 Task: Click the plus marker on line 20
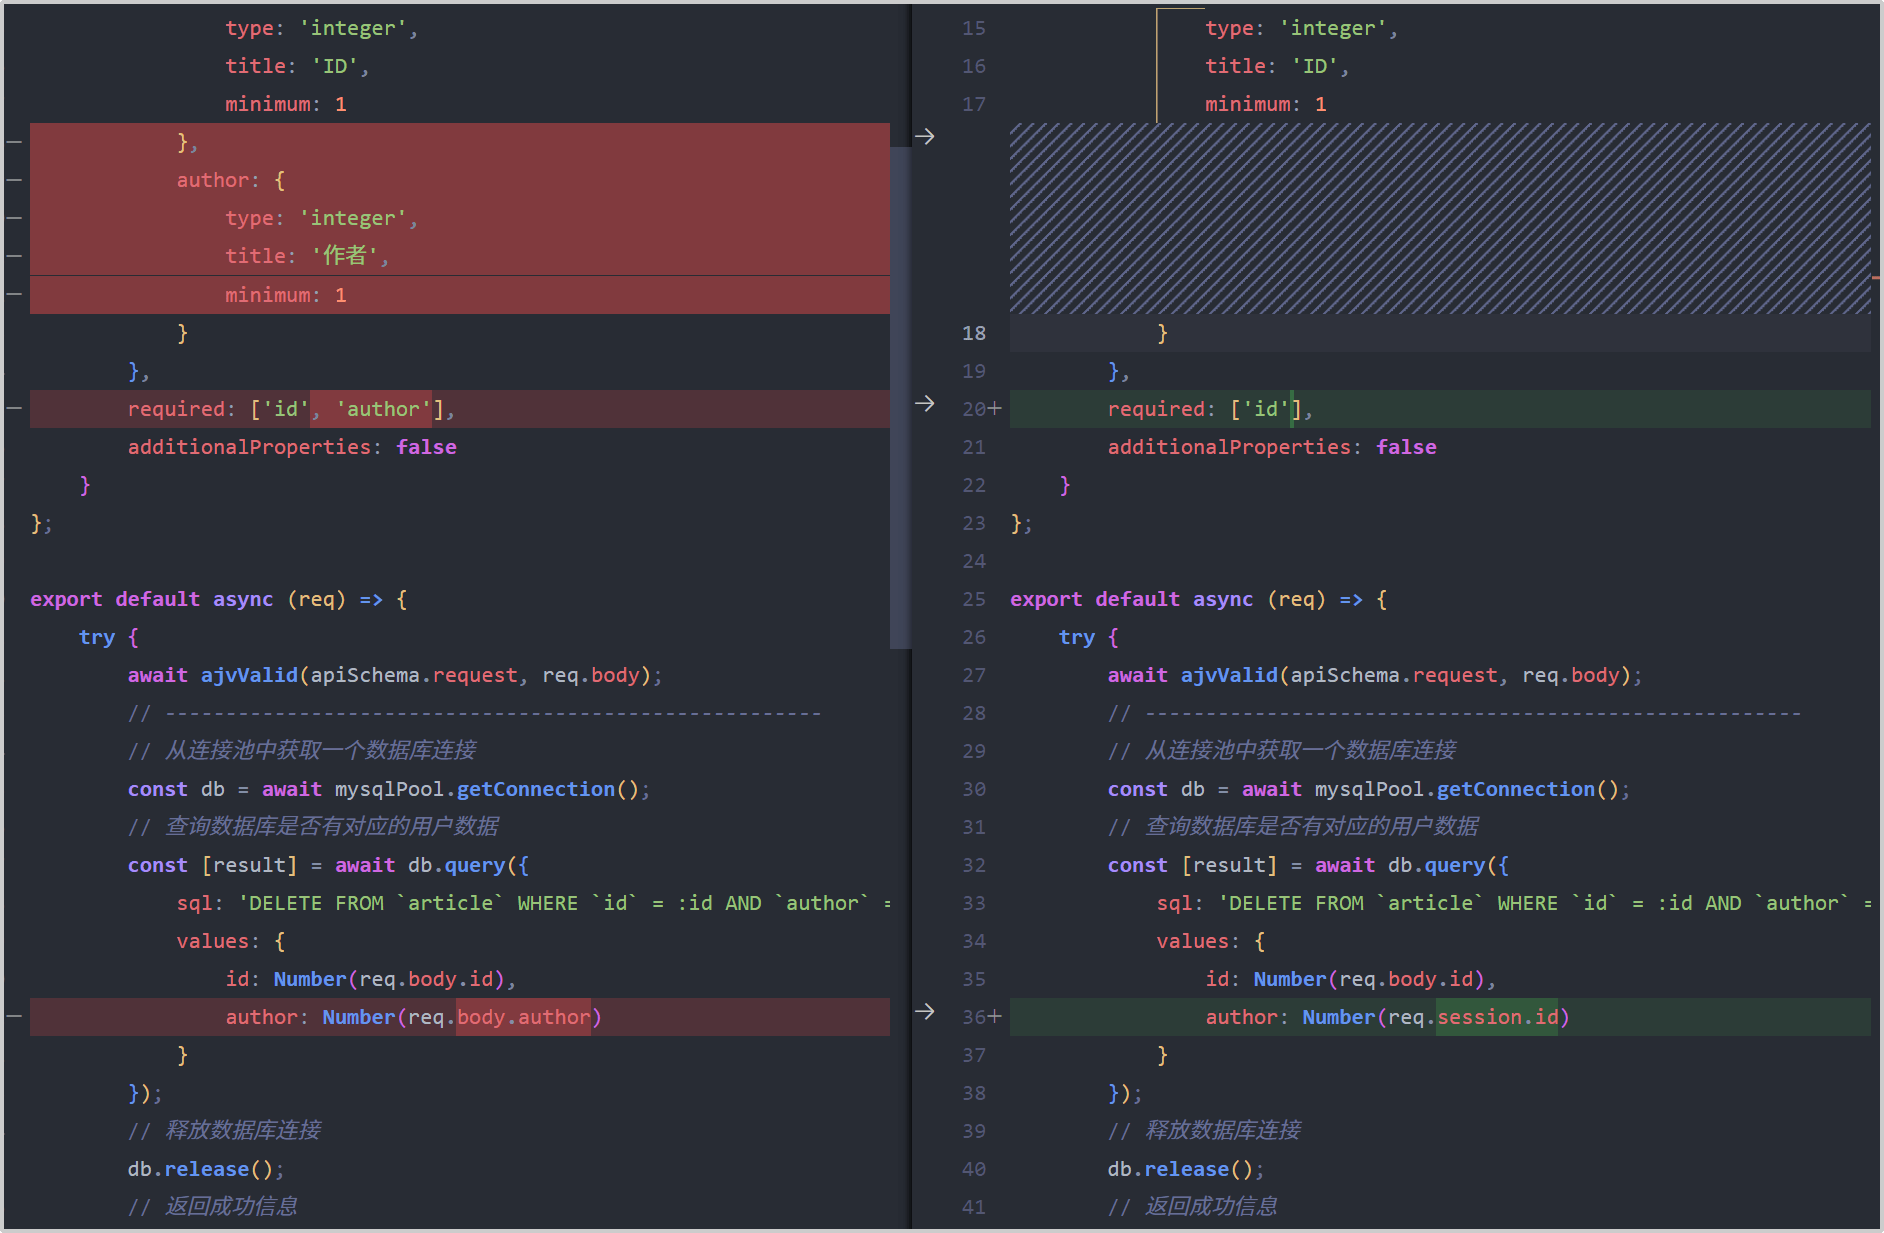tap(995, 409)
